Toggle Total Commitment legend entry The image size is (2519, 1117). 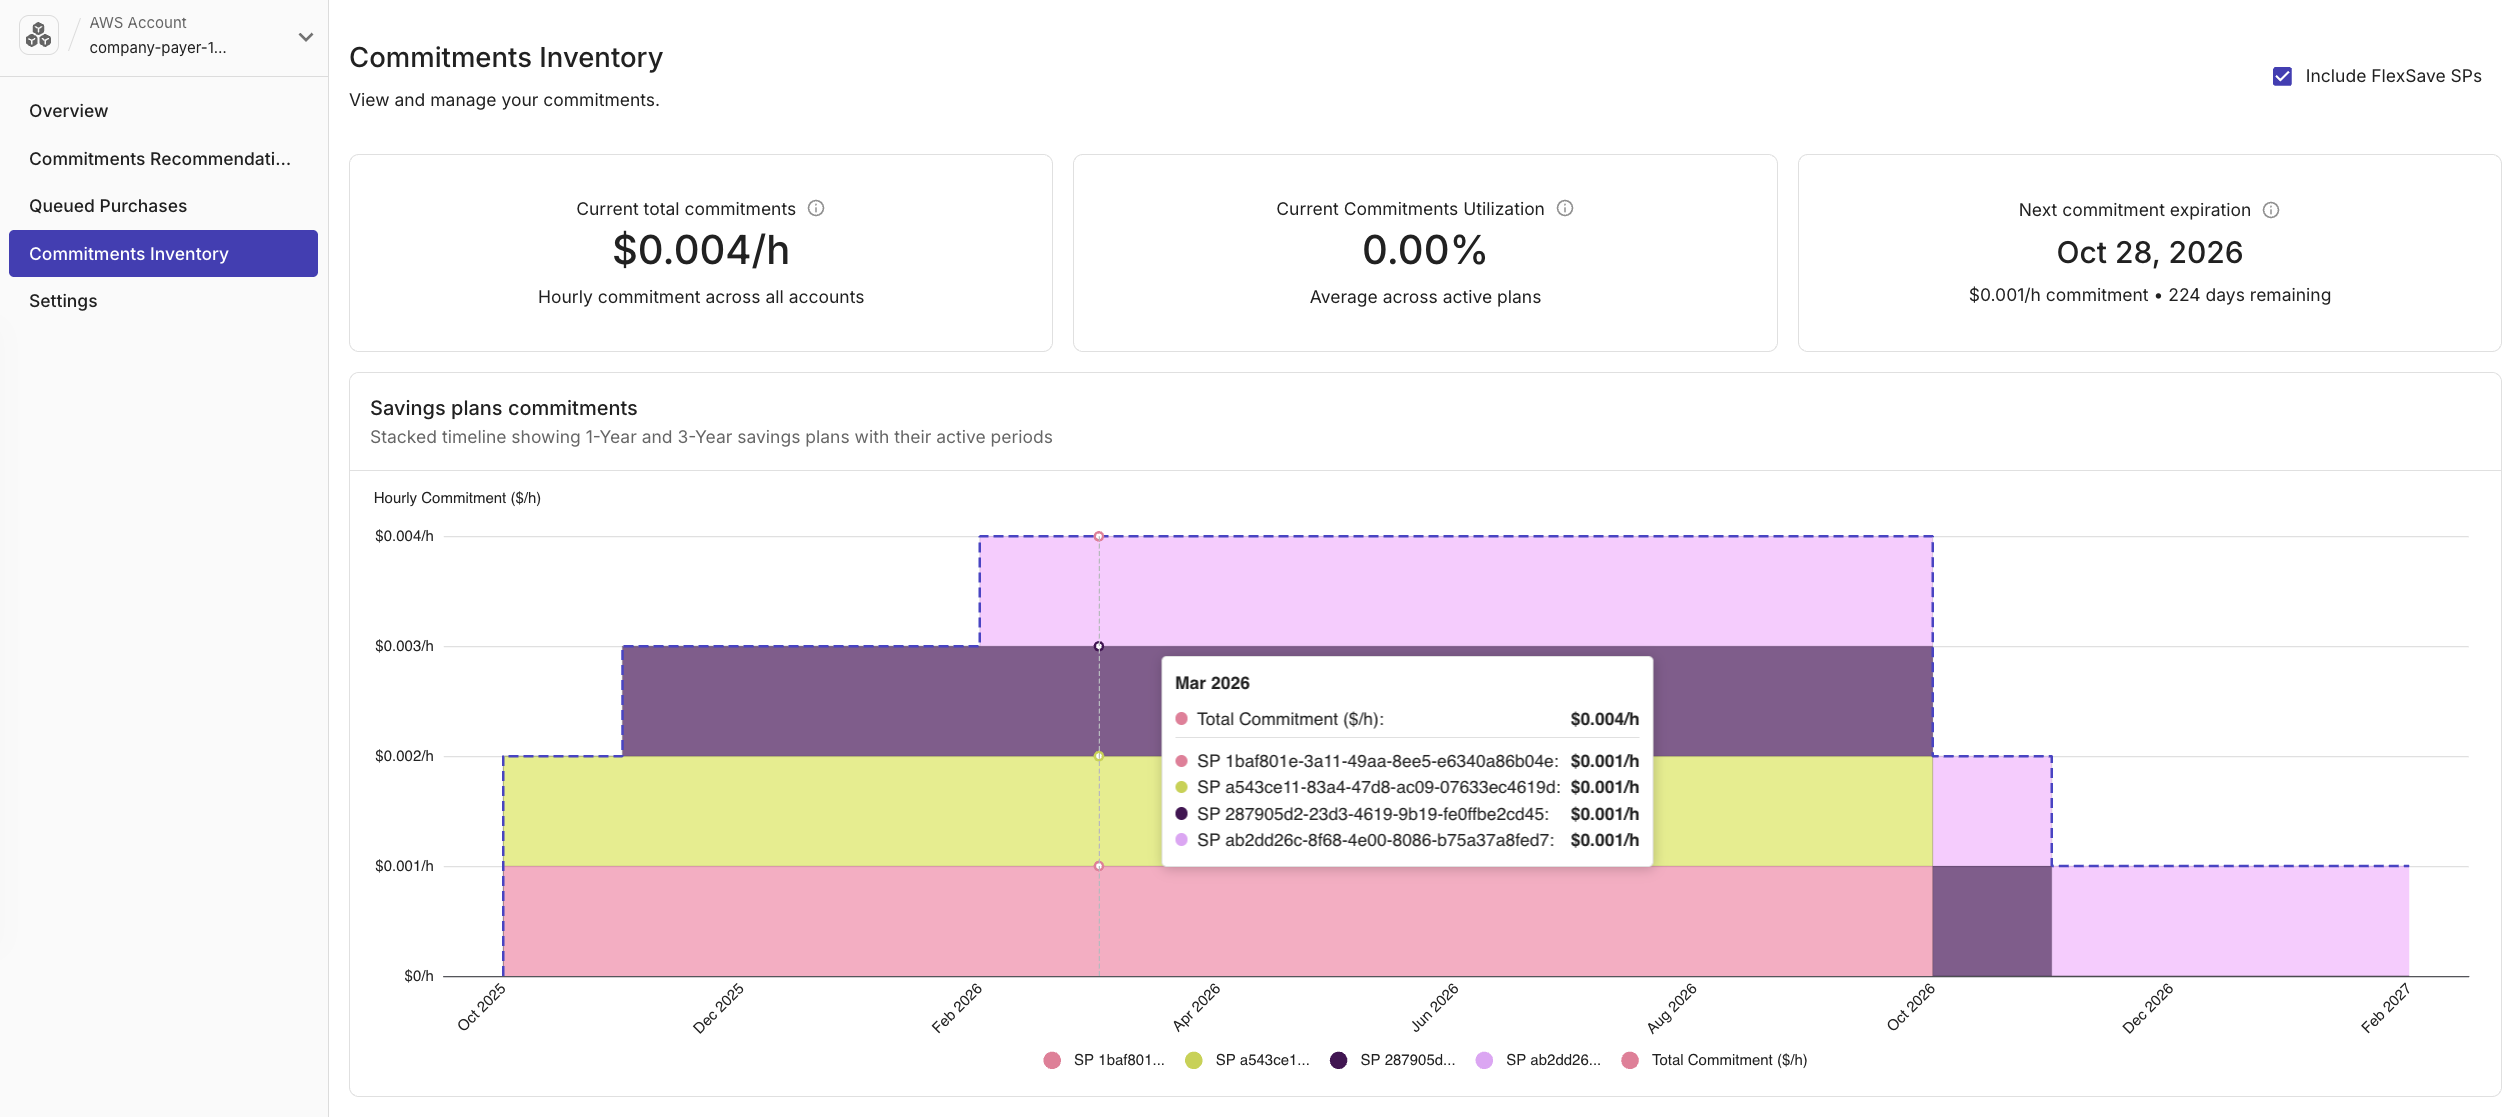coord(1728,1060)
